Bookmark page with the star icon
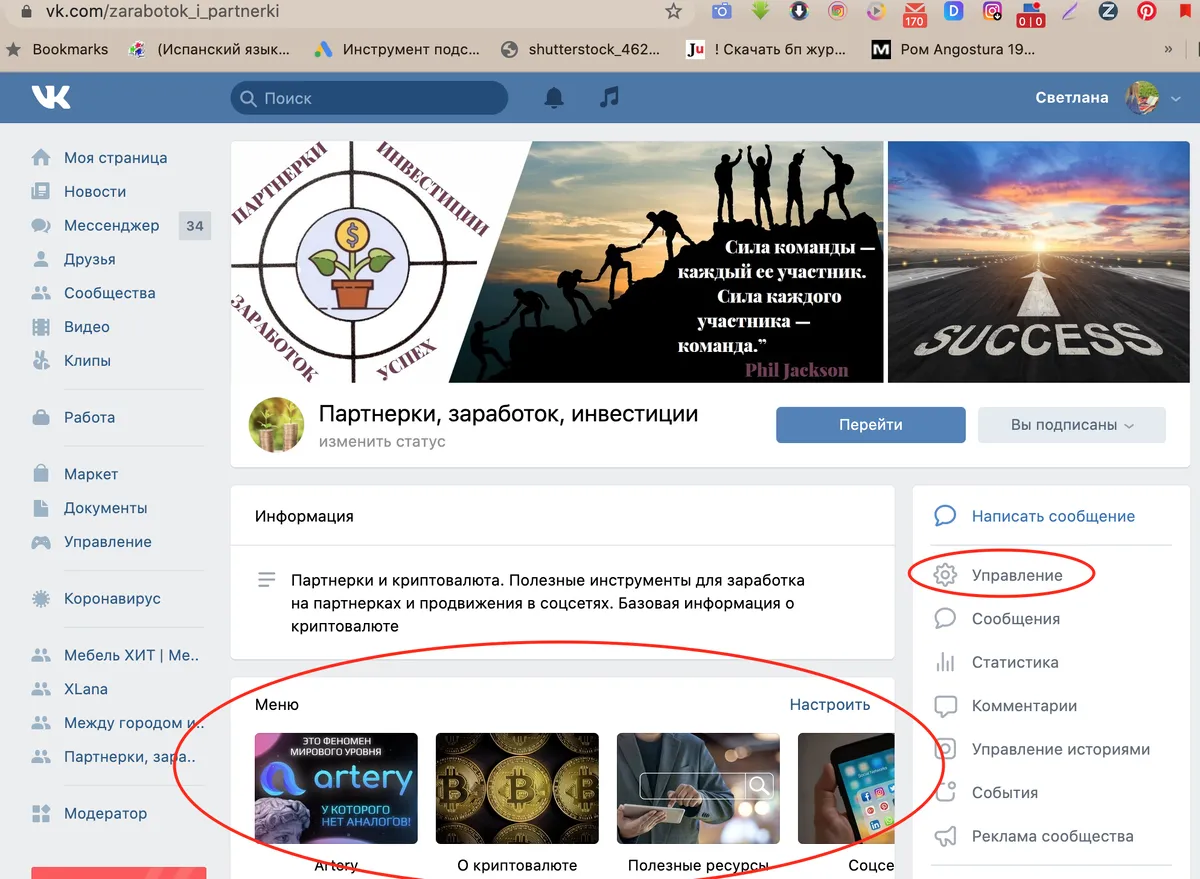The height and width of the screenshot is (879, 1200). 673,12
